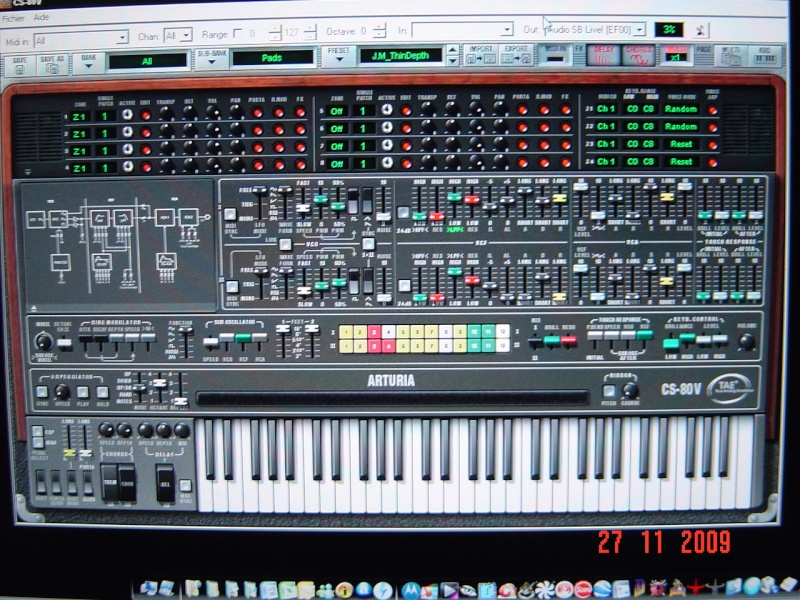This screenshot has width=800, height=600.
Task: Click the Pads sub-bank display
Action: tap(272, 58)
